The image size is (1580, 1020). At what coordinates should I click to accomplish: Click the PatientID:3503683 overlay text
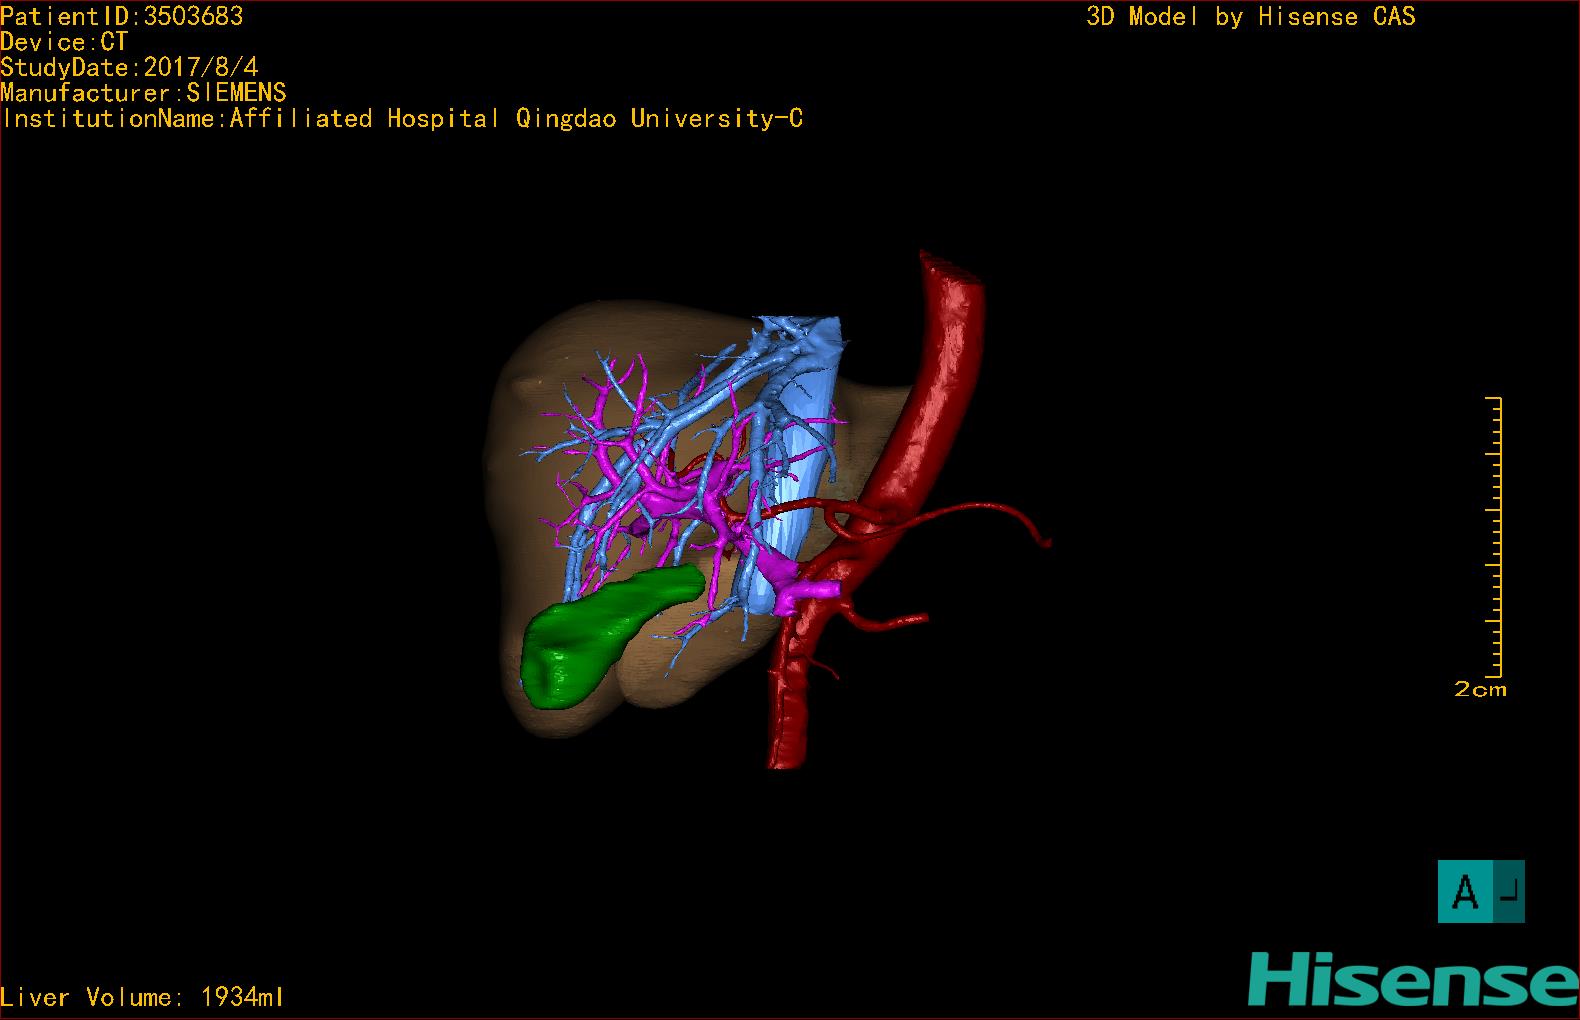click(122, 16)
